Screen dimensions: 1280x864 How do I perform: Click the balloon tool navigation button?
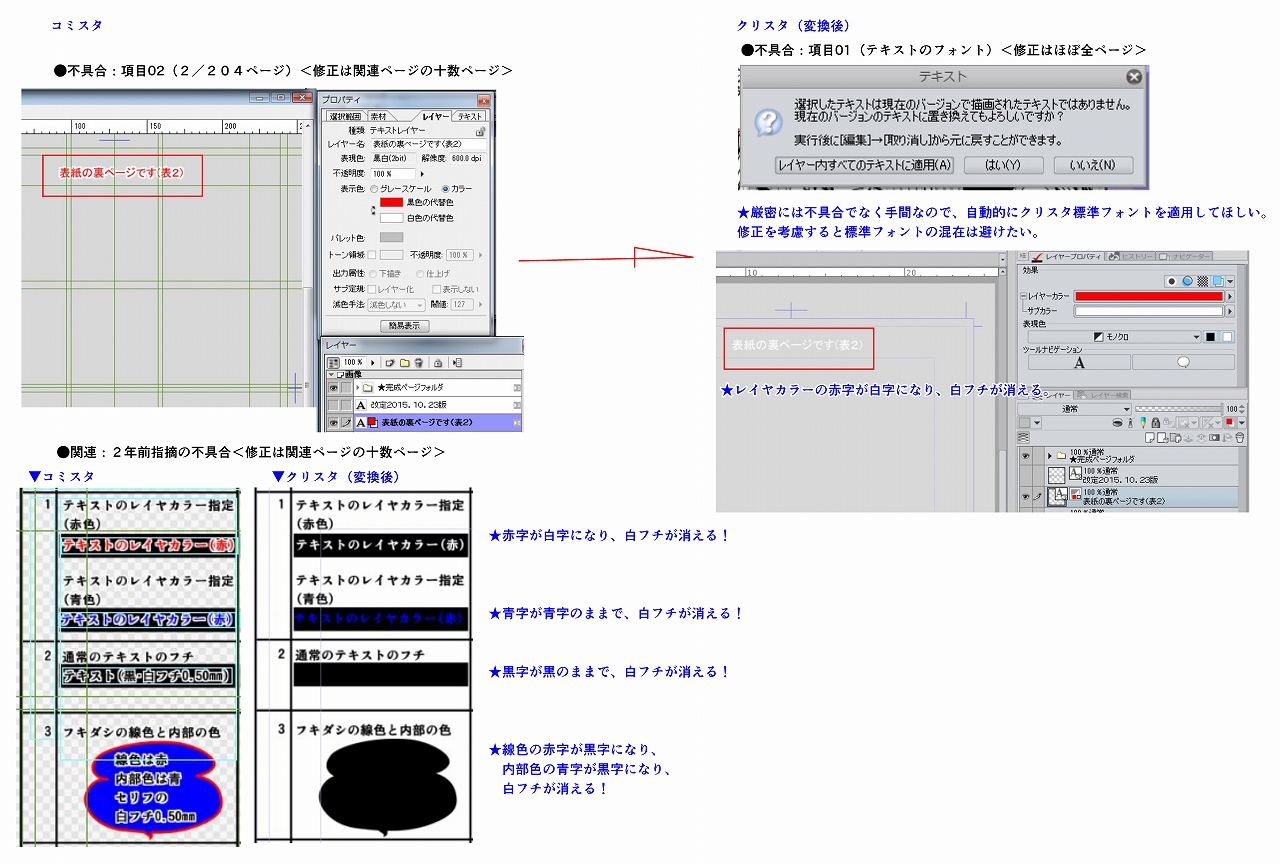click(1183, 362)
